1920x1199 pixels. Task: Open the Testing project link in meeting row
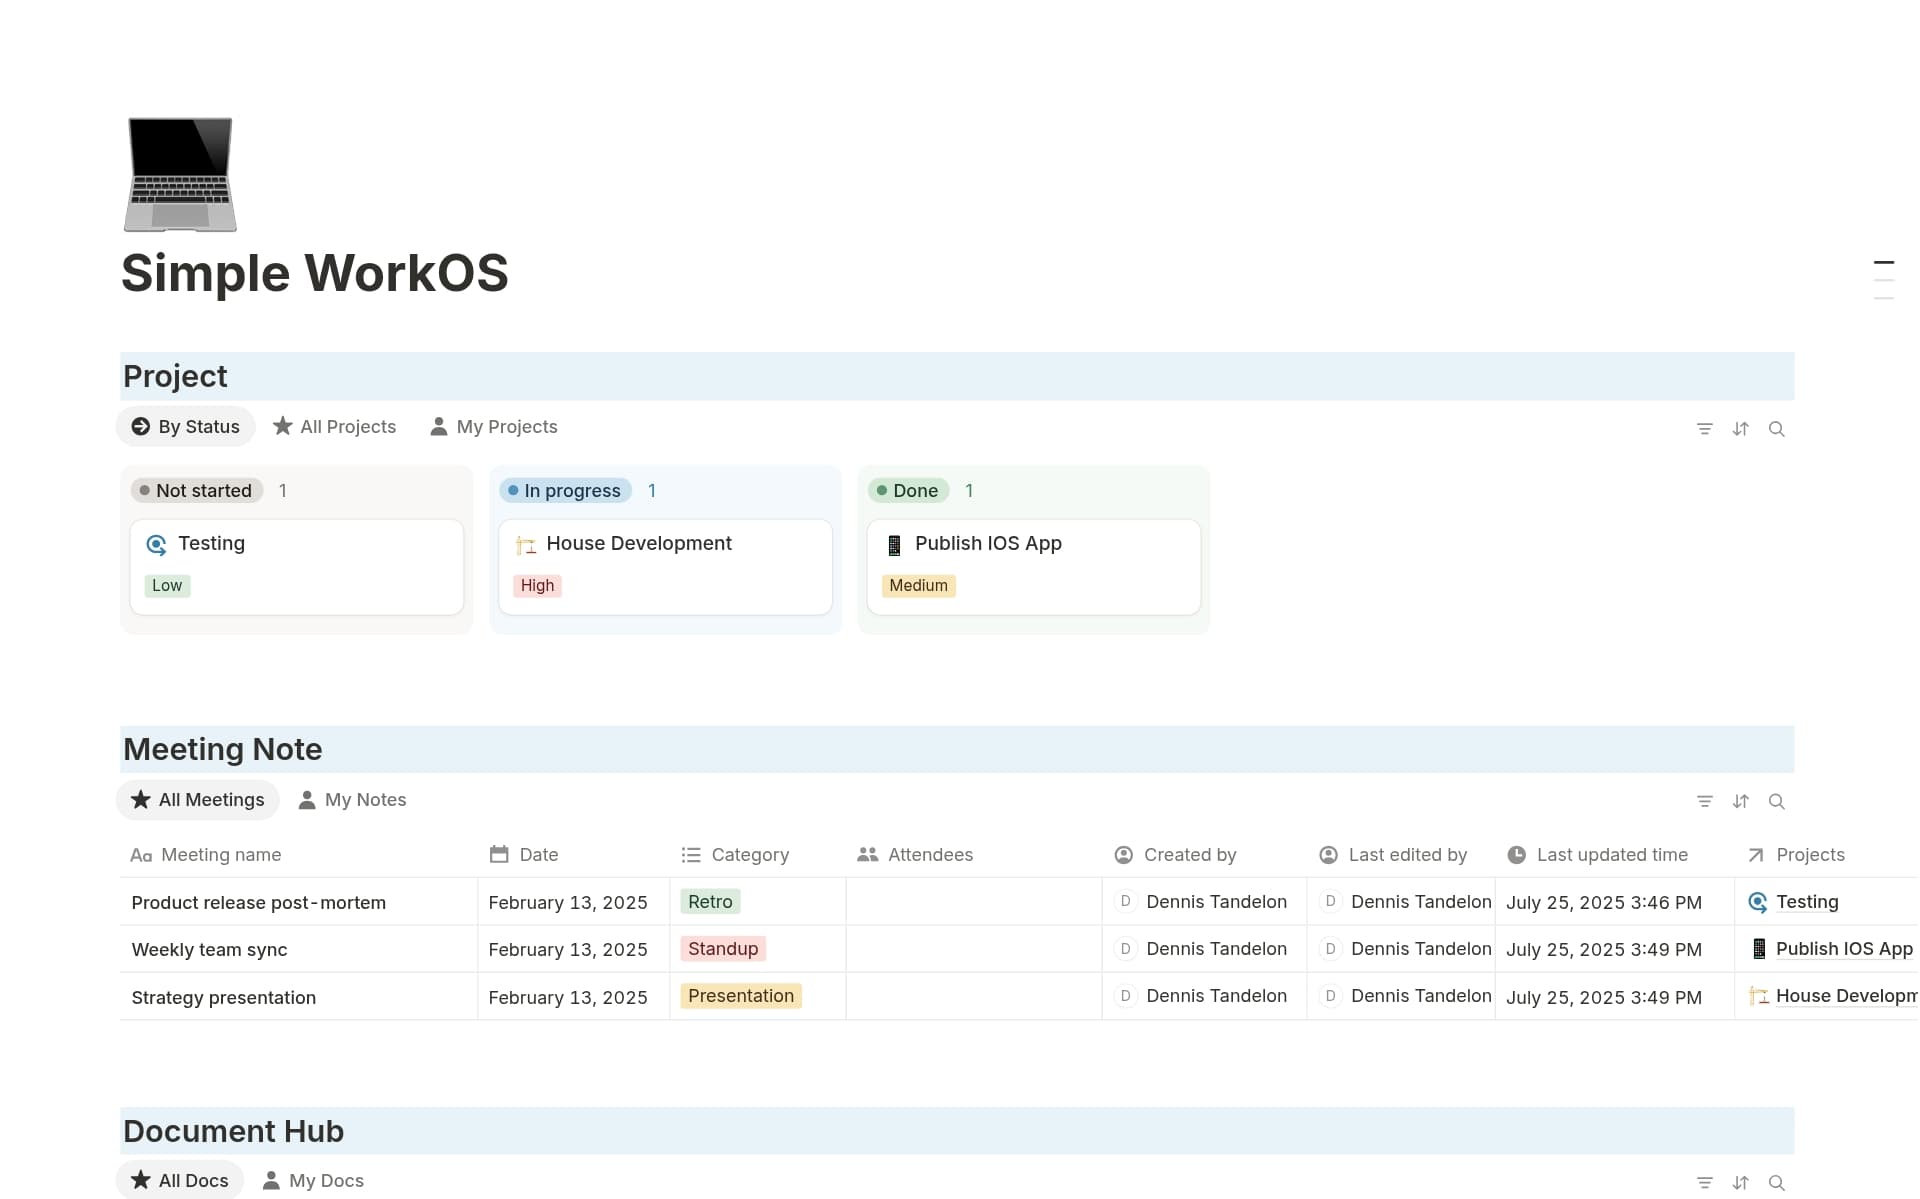click(x=1806, y=901)
